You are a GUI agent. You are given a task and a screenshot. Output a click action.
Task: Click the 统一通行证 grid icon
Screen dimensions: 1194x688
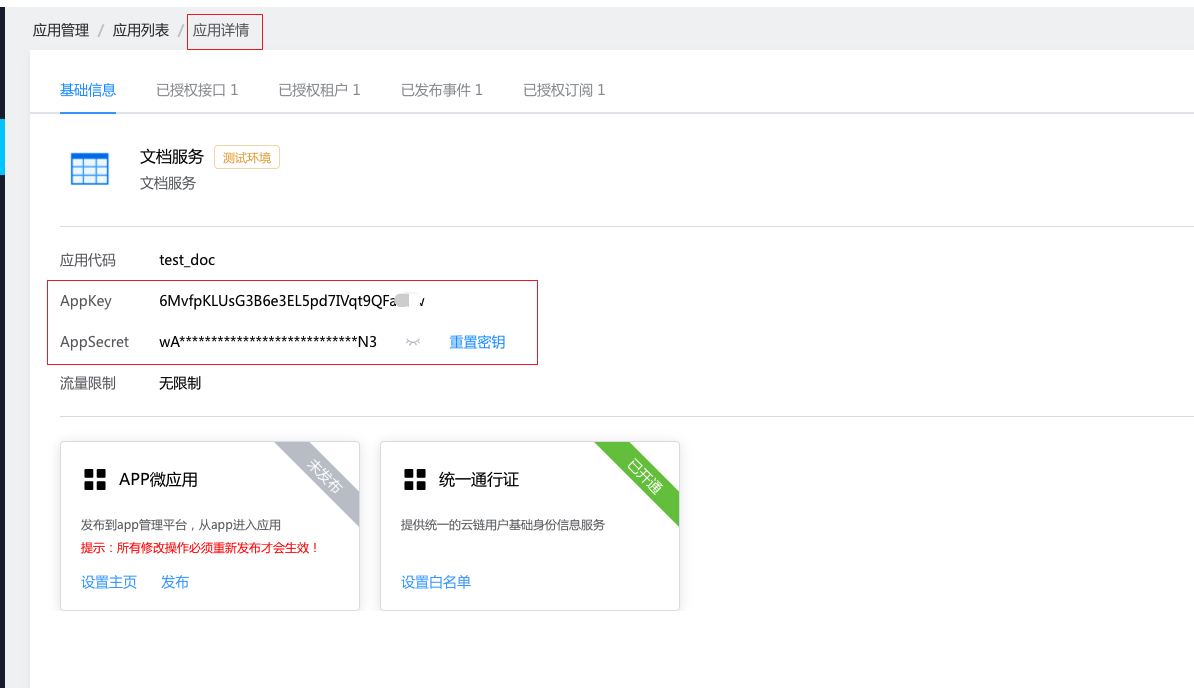point(415,479)
